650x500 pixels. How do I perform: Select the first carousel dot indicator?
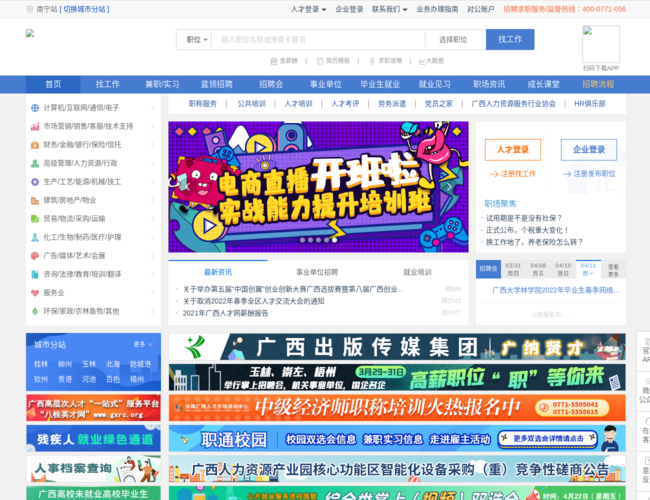pyautogui.click(x=303, y=240)
